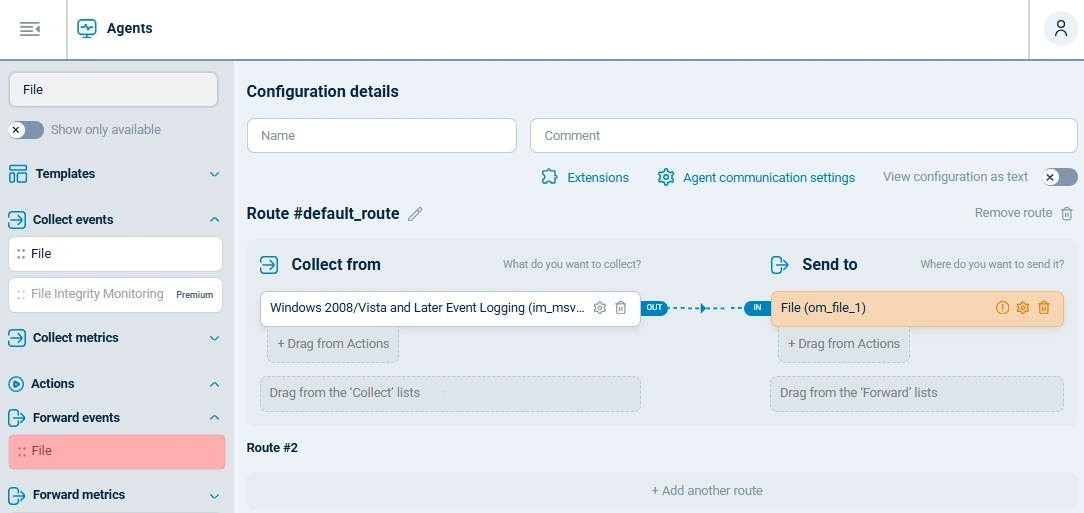This screenshot has width=1084, height=513.
Task: Click the Remove route trash icon
Action: (1067, 213)
